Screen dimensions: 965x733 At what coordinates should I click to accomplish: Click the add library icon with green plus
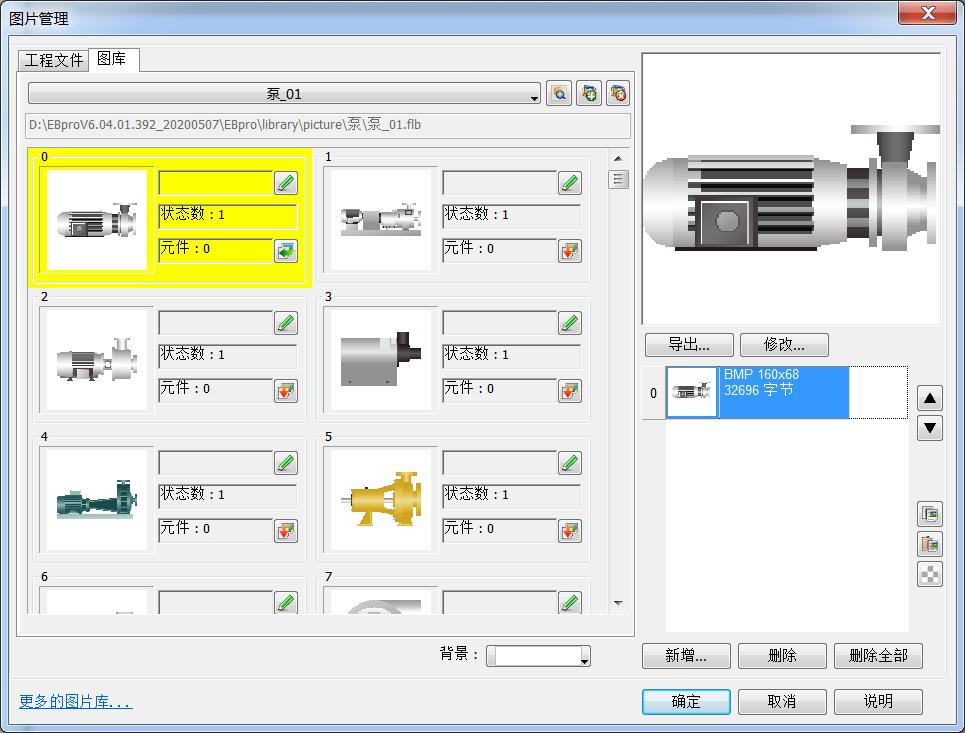click(x=589, y=94)
